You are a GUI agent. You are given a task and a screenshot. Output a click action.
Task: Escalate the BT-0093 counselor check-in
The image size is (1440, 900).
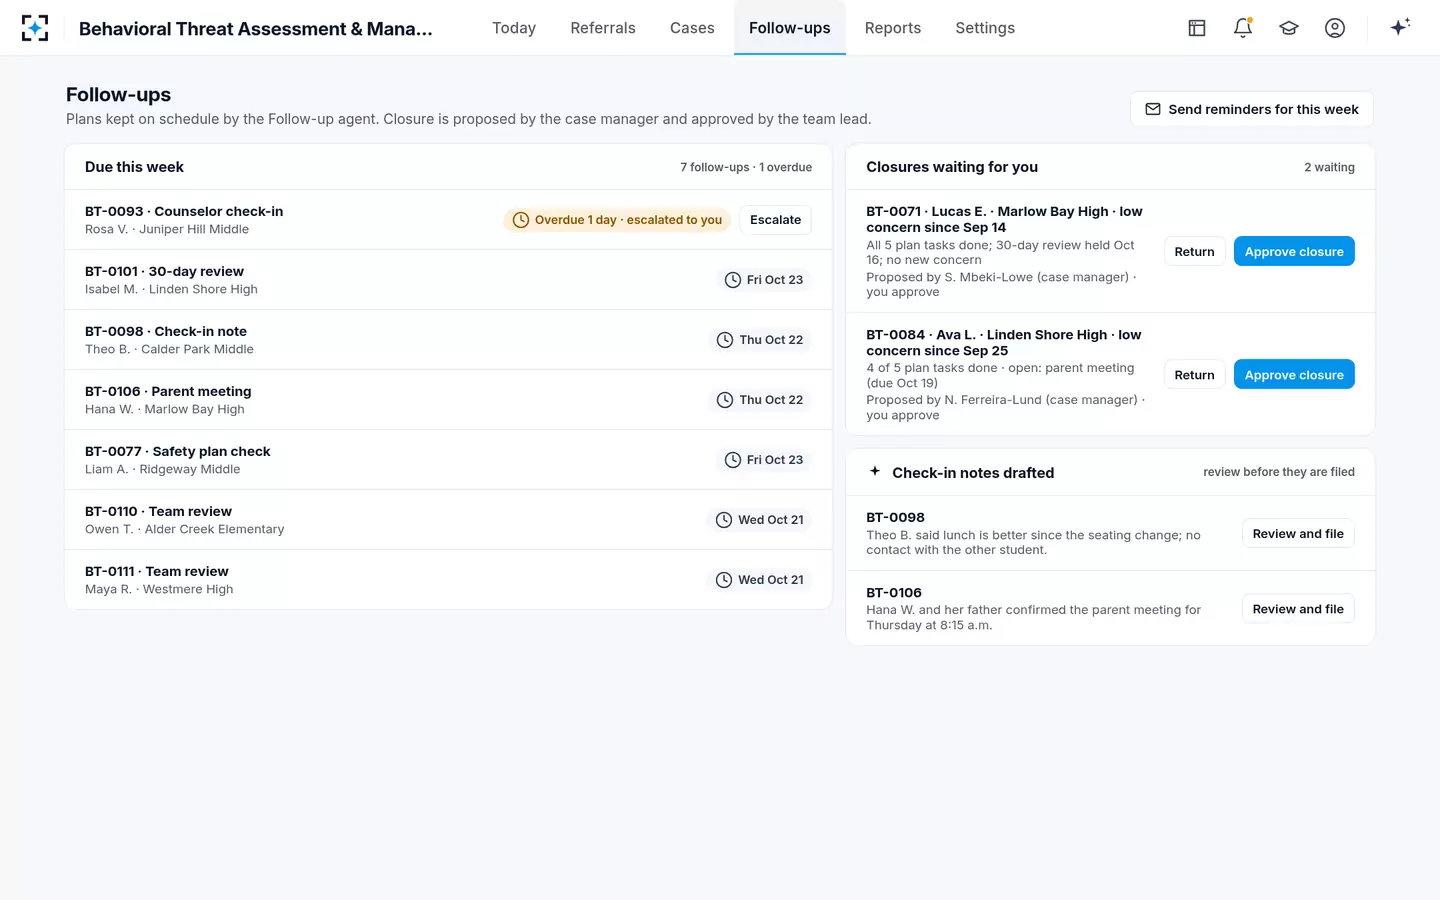[x=776, y=220]
